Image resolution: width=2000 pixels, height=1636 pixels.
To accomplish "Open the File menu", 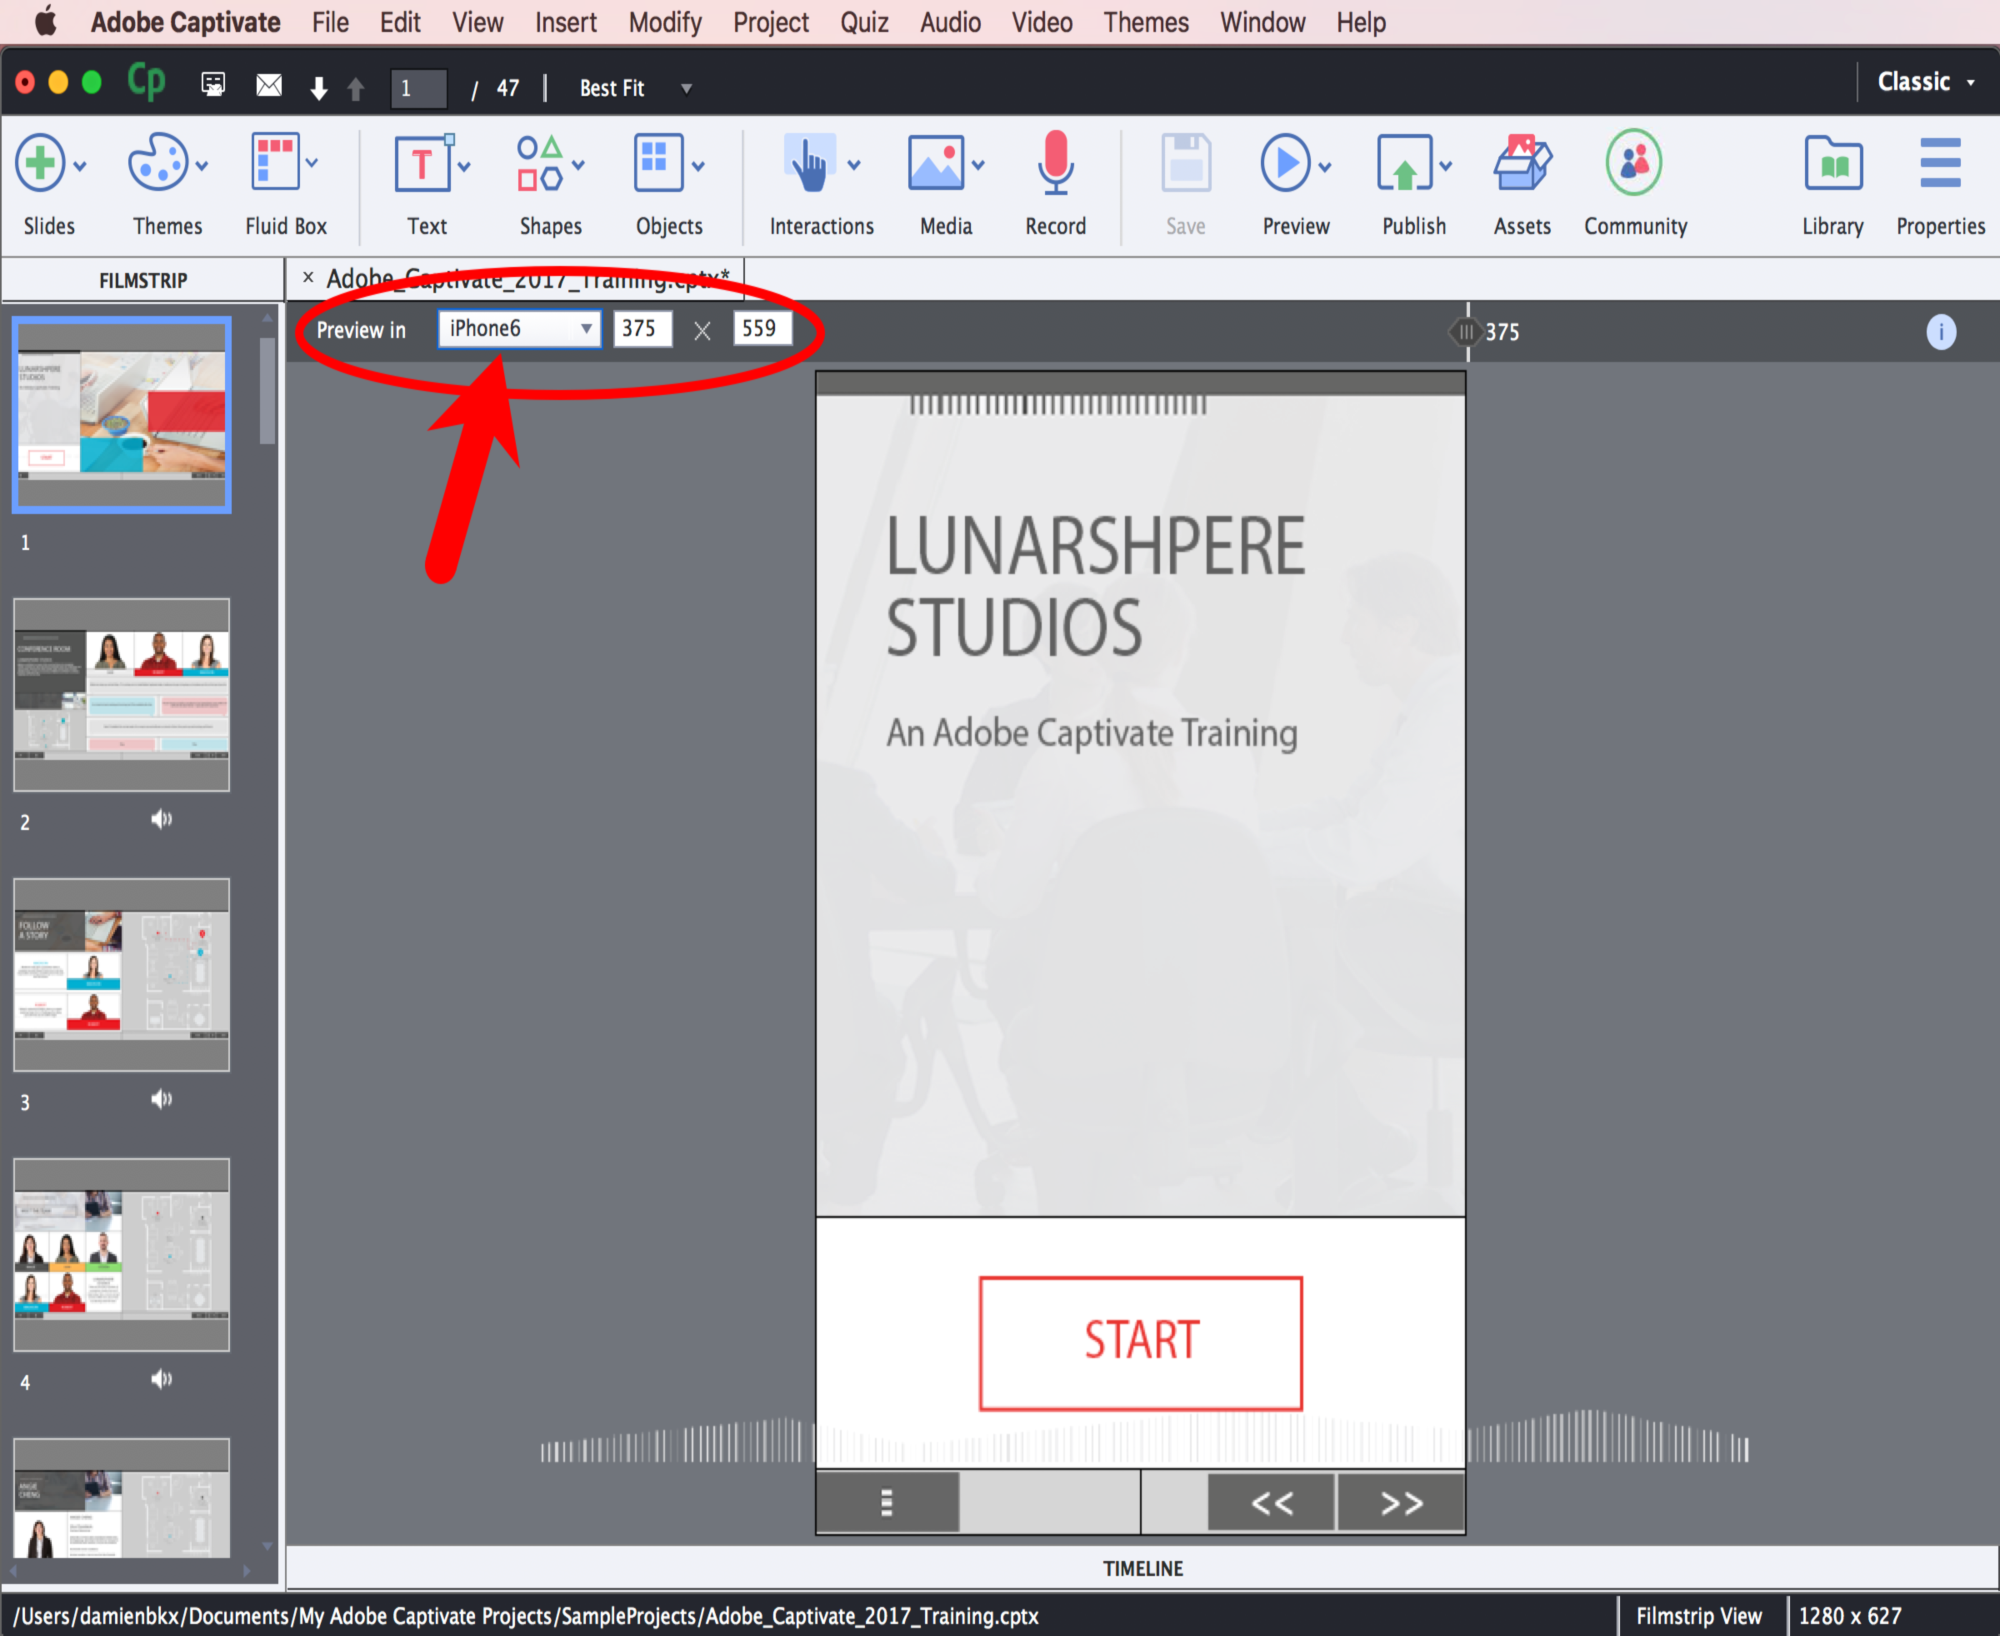I will (330, 22).
